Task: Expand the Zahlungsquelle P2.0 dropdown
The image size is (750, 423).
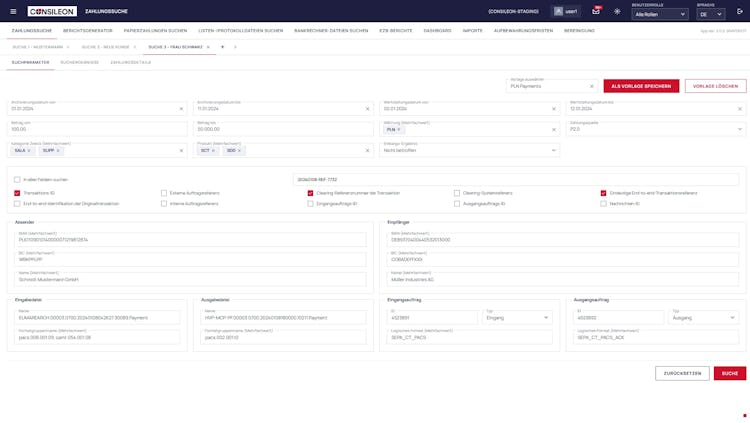Action: (x=656, y=127)
